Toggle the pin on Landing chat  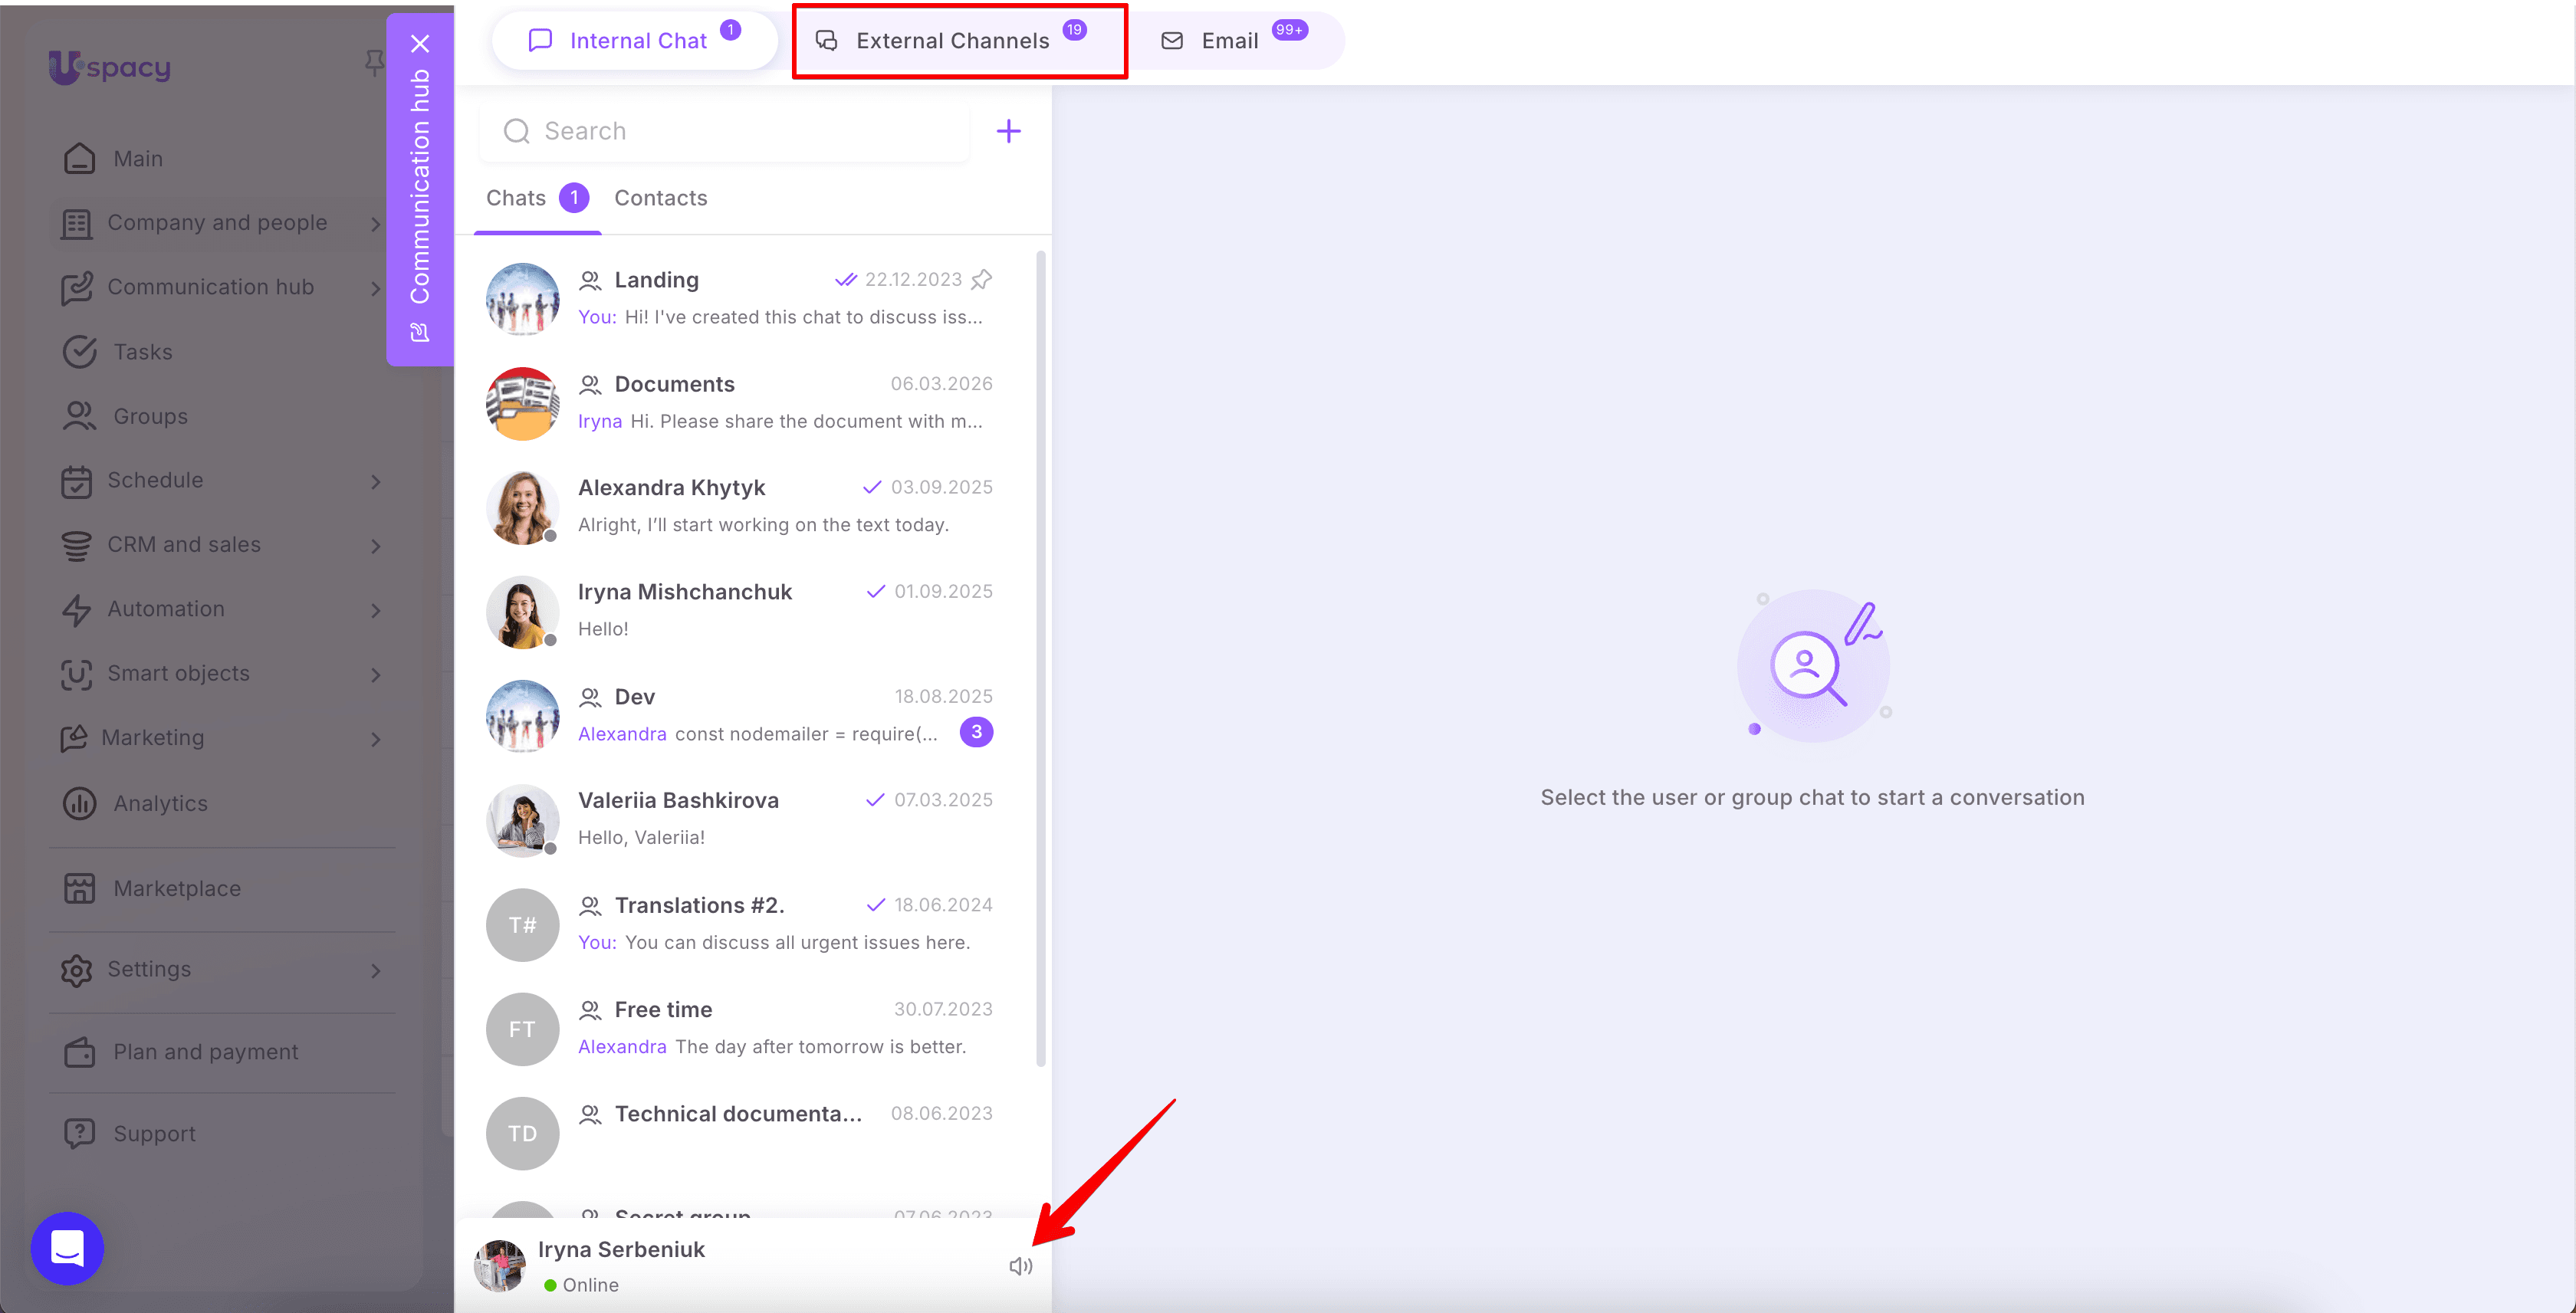[982, 279]
